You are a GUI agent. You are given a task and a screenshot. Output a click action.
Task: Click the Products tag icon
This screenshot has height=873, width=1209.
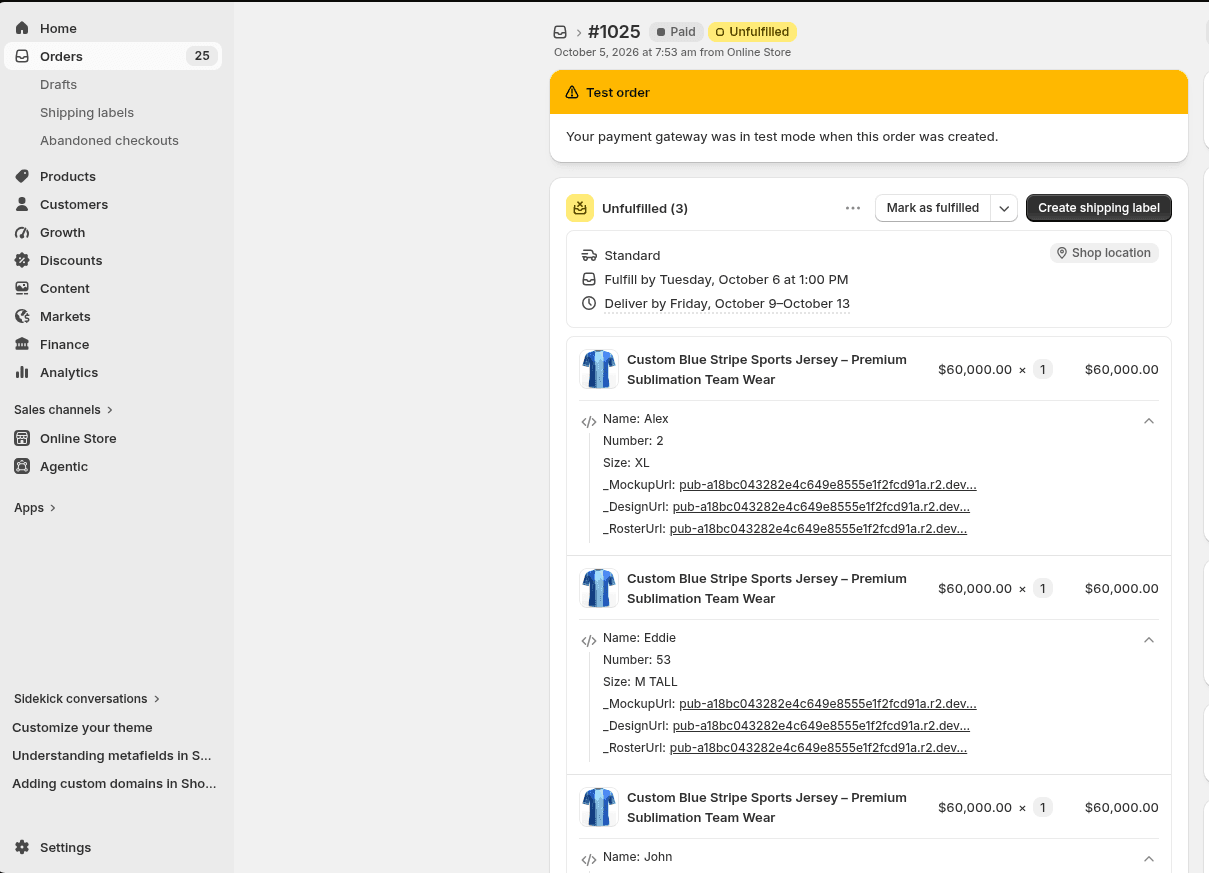click(x=22, y=176)
